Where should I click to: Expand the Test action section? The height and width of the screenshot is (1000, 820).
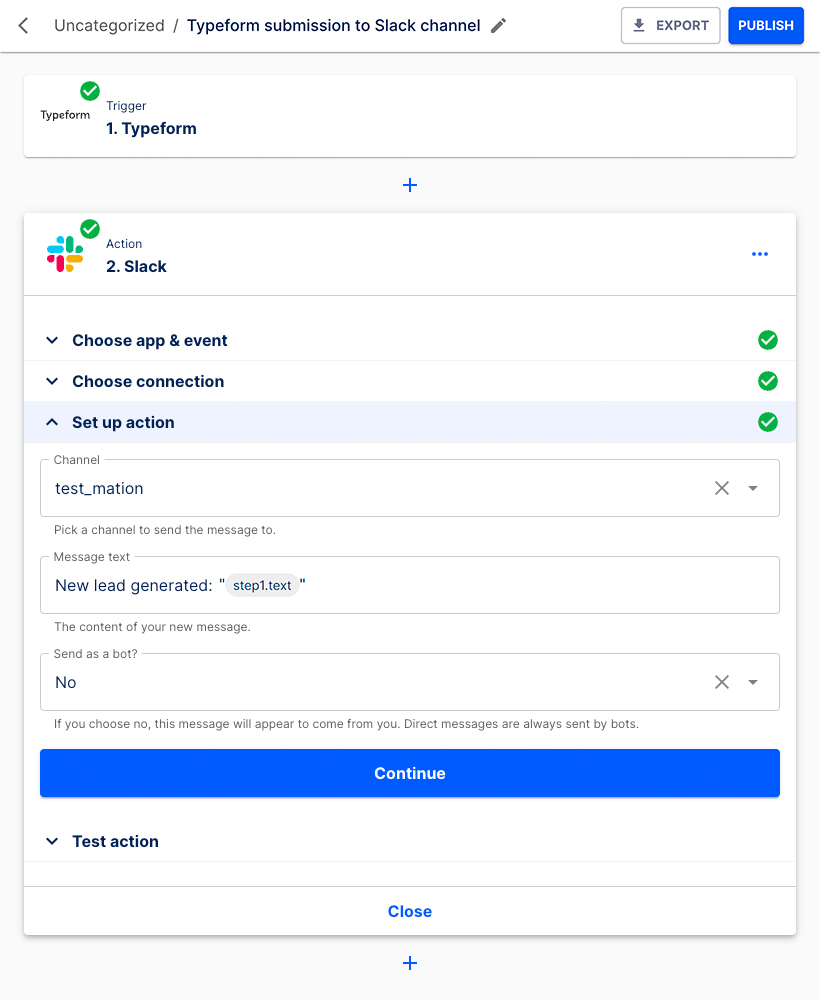pos(115,841)
